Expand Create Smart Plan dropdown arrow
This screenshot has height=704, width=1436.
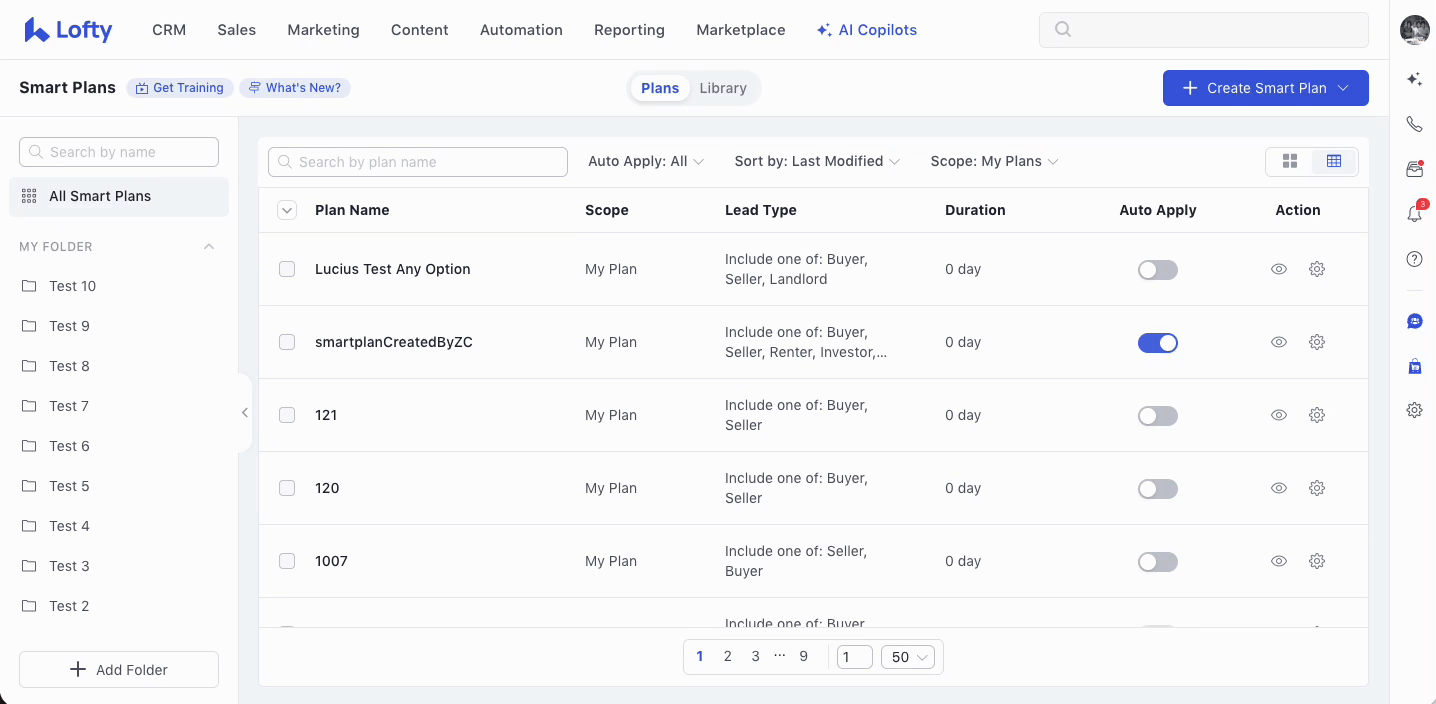tap(1344, 88)
